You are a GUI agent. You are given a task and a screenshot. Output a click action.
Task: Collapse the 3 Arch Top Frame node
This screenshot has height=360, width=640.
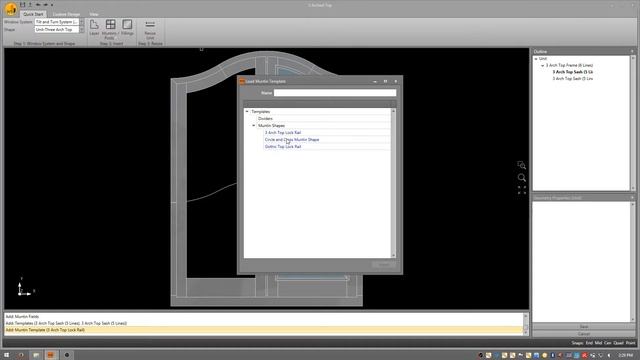542,65
